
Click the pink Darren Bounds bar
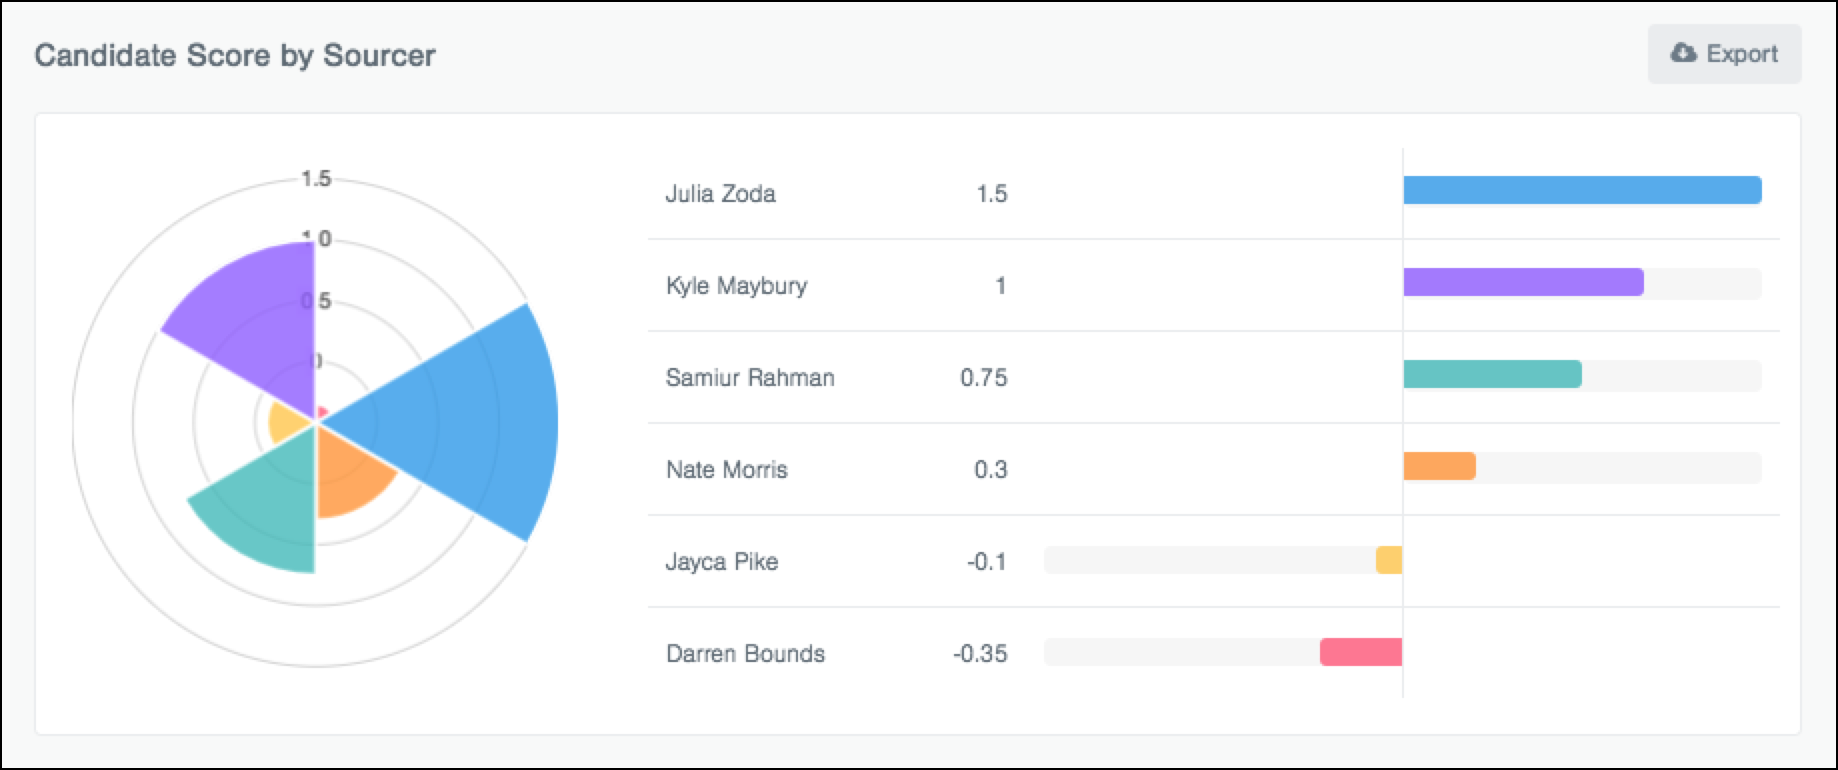coord(1361,652)
